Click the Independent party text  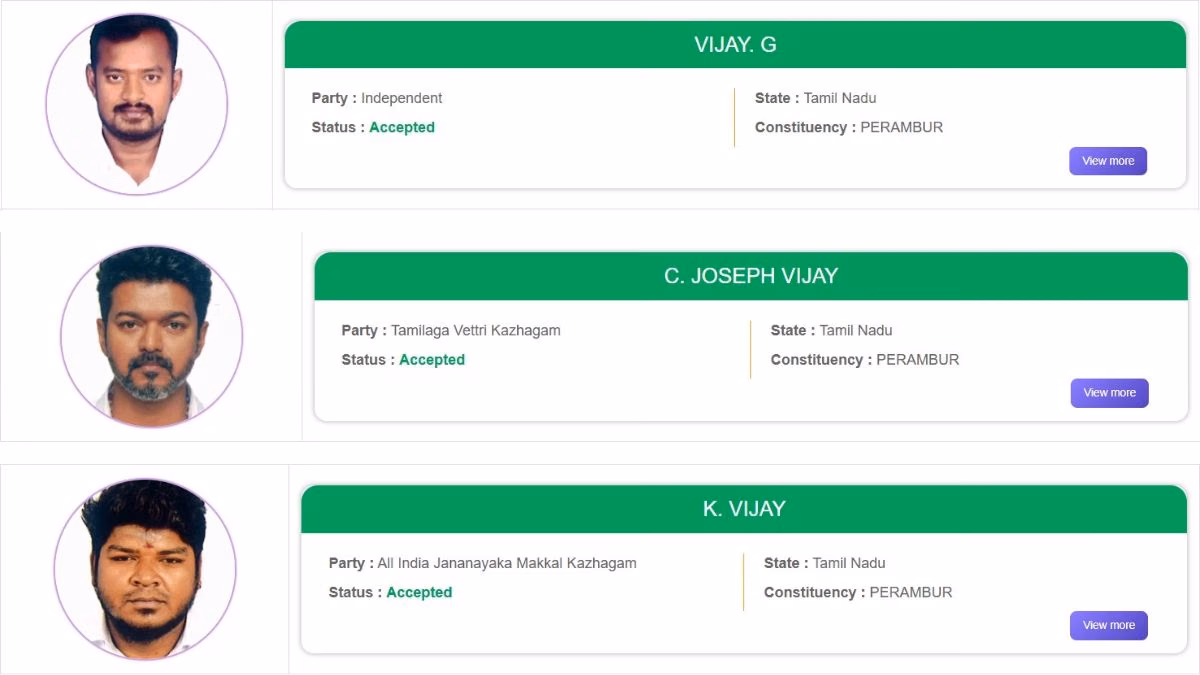(x=401, y=98)
